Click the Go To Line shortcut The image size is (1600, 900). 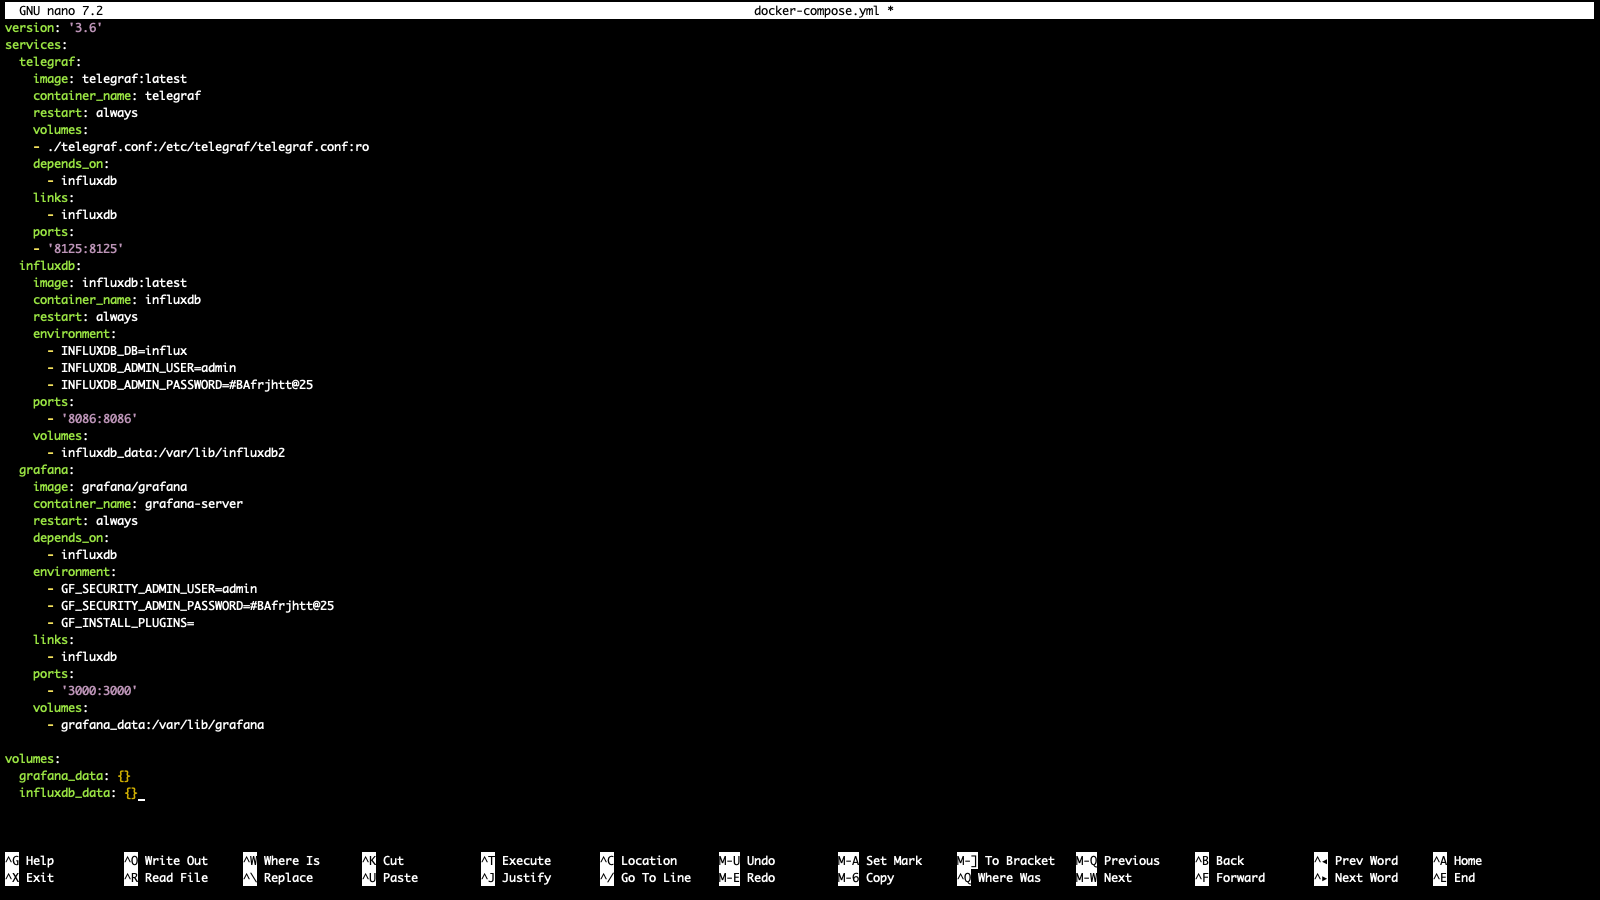tap(656, 878)
